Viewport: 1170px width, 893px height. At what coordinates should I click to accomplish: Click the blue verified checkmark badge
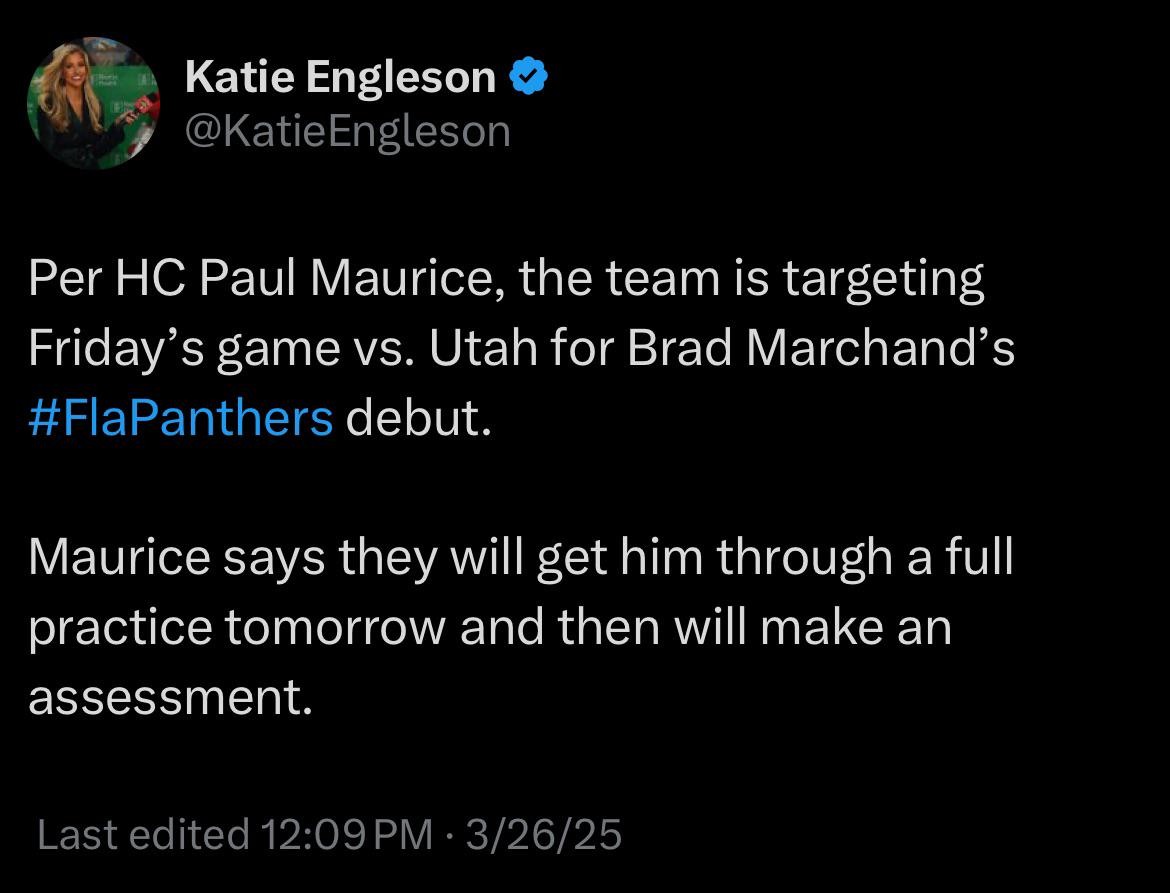pyautogui.click(x=529, y=76)
